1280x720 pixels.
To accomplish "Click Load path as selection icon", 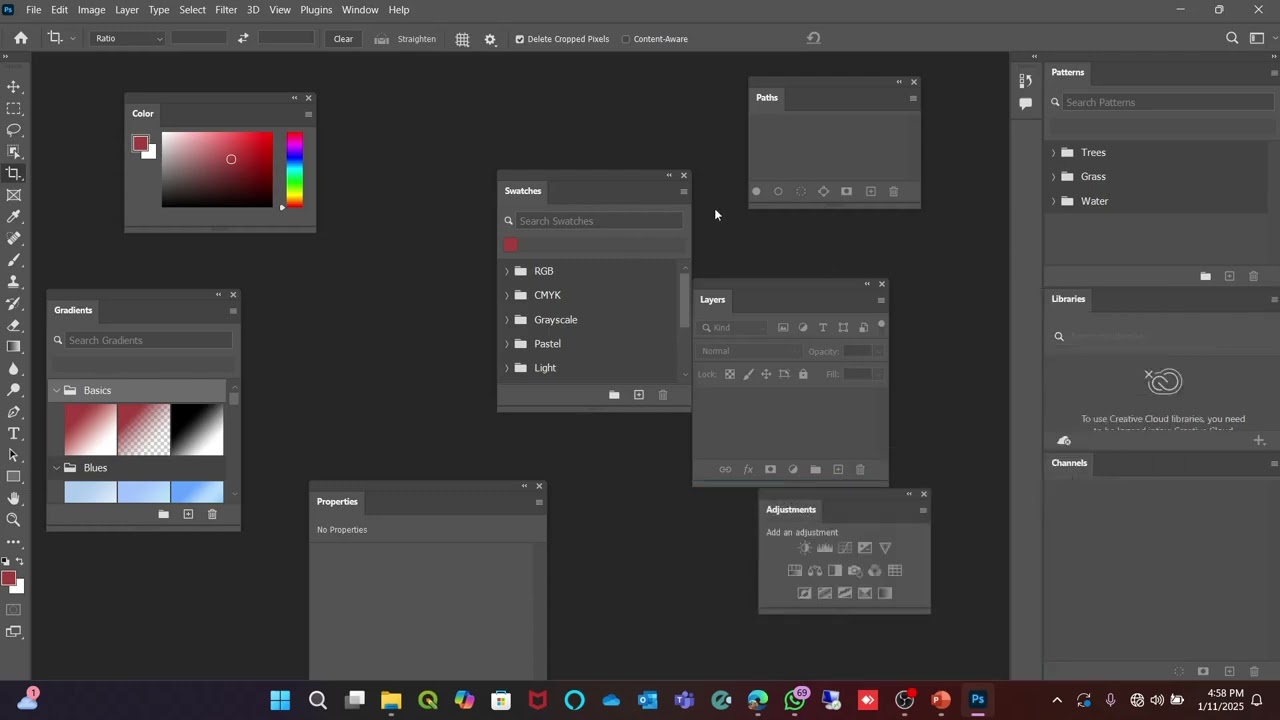I will pos(801,191).
